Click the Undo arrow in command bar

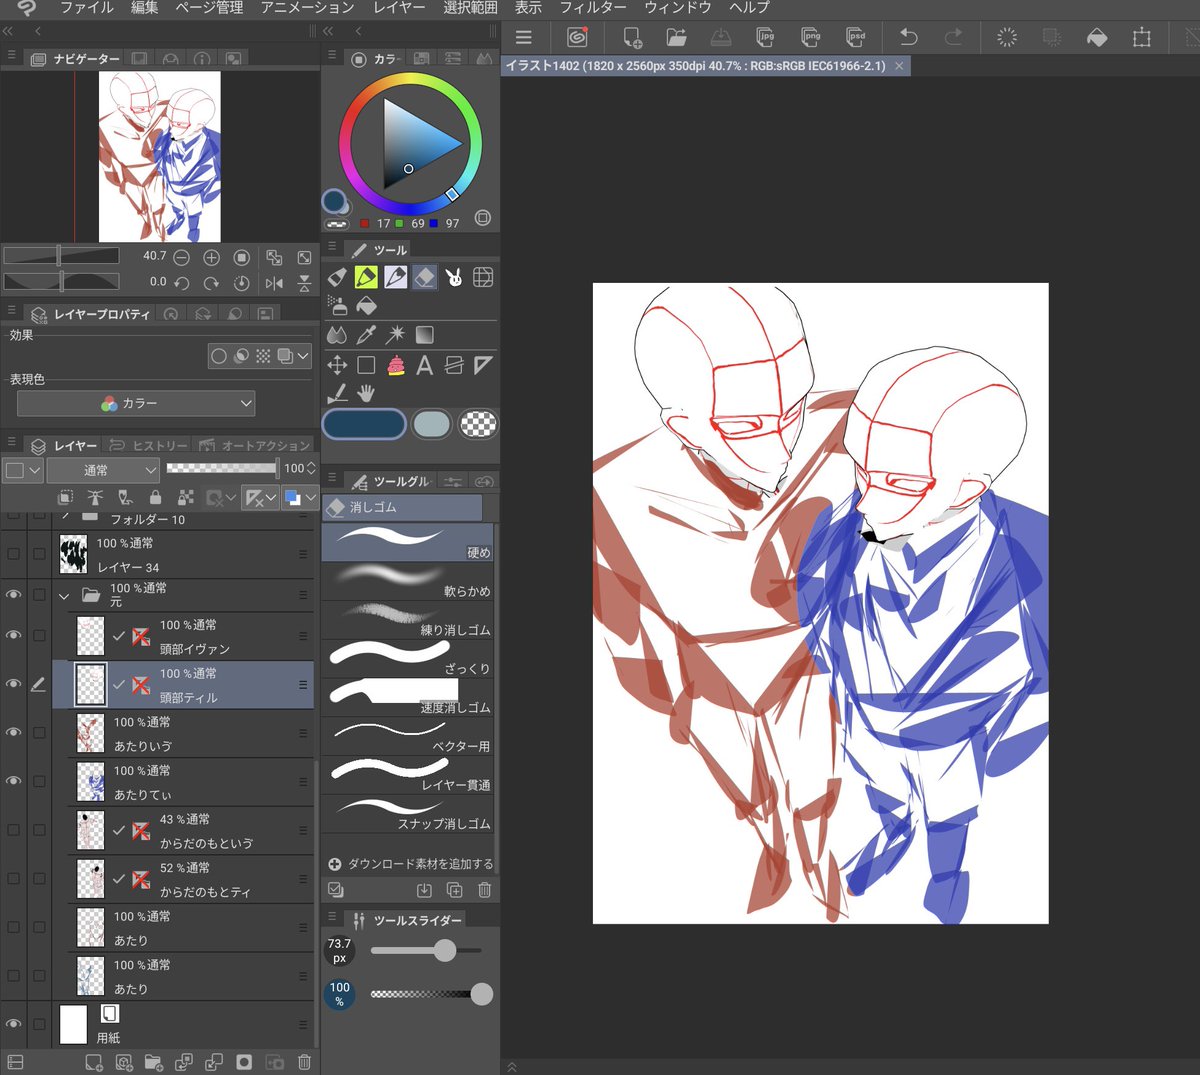click(908, 37)
